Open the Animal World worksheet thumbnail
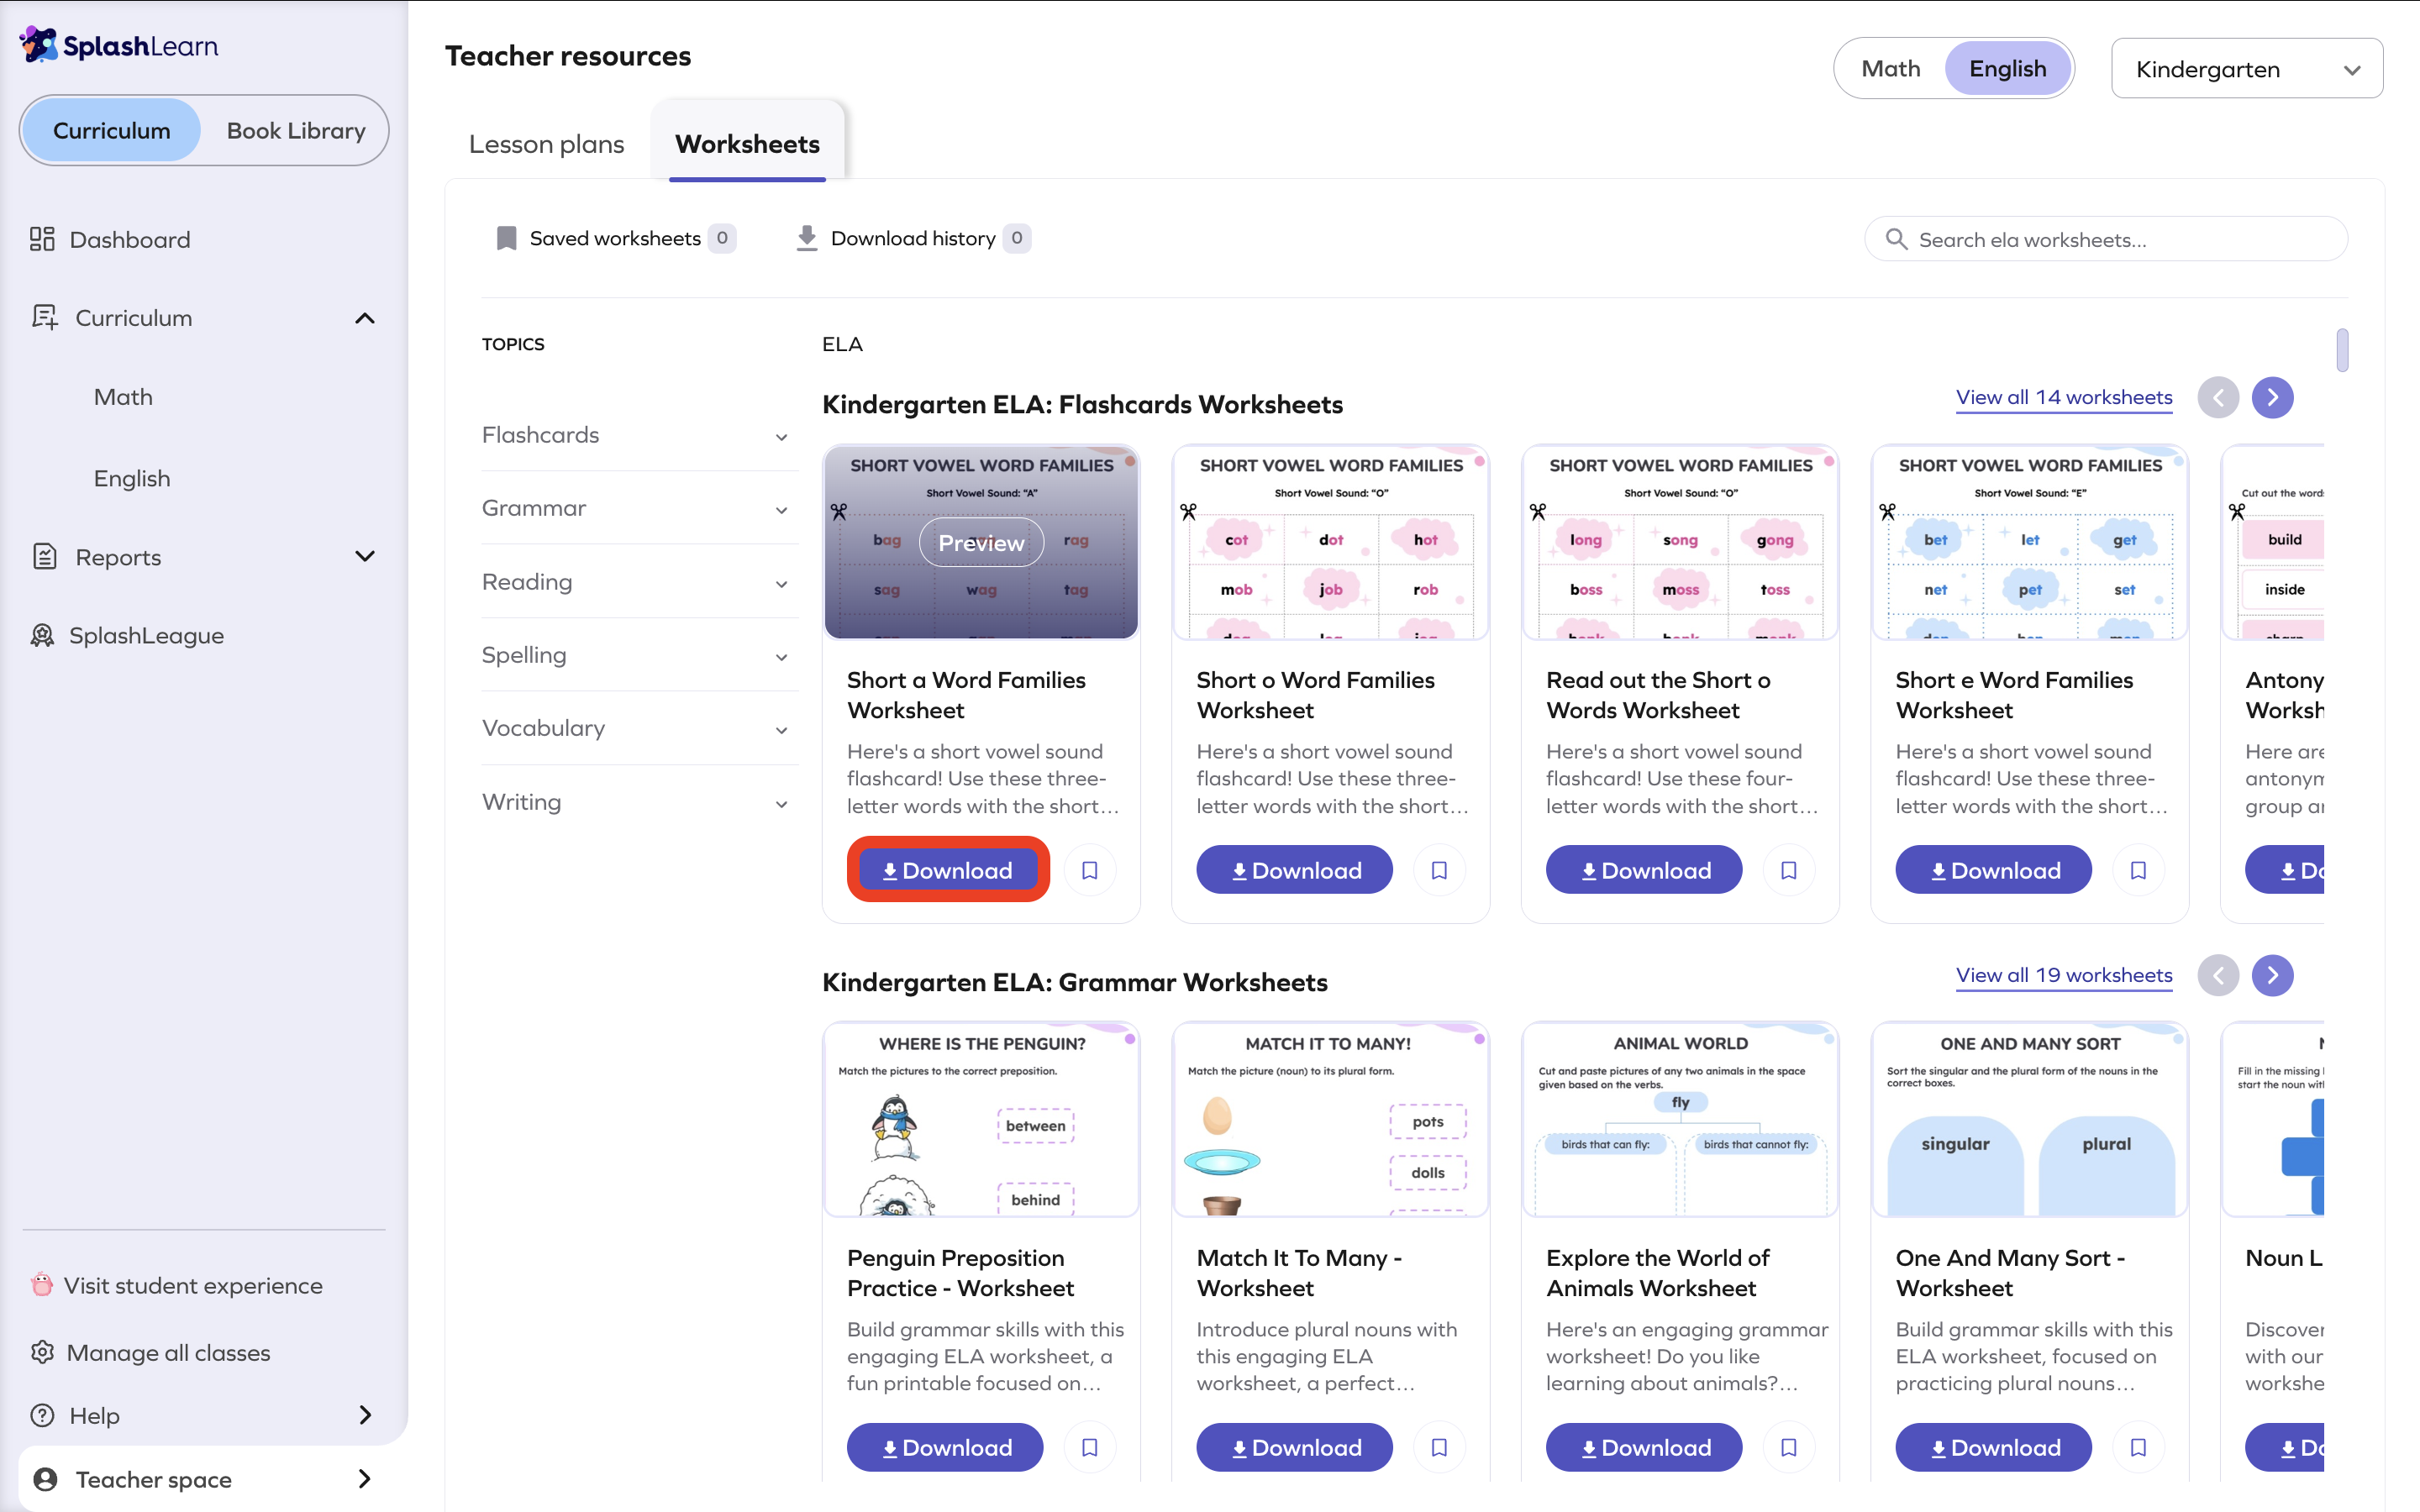The image size is (2420, 1512). [x=1680, y=1120]
